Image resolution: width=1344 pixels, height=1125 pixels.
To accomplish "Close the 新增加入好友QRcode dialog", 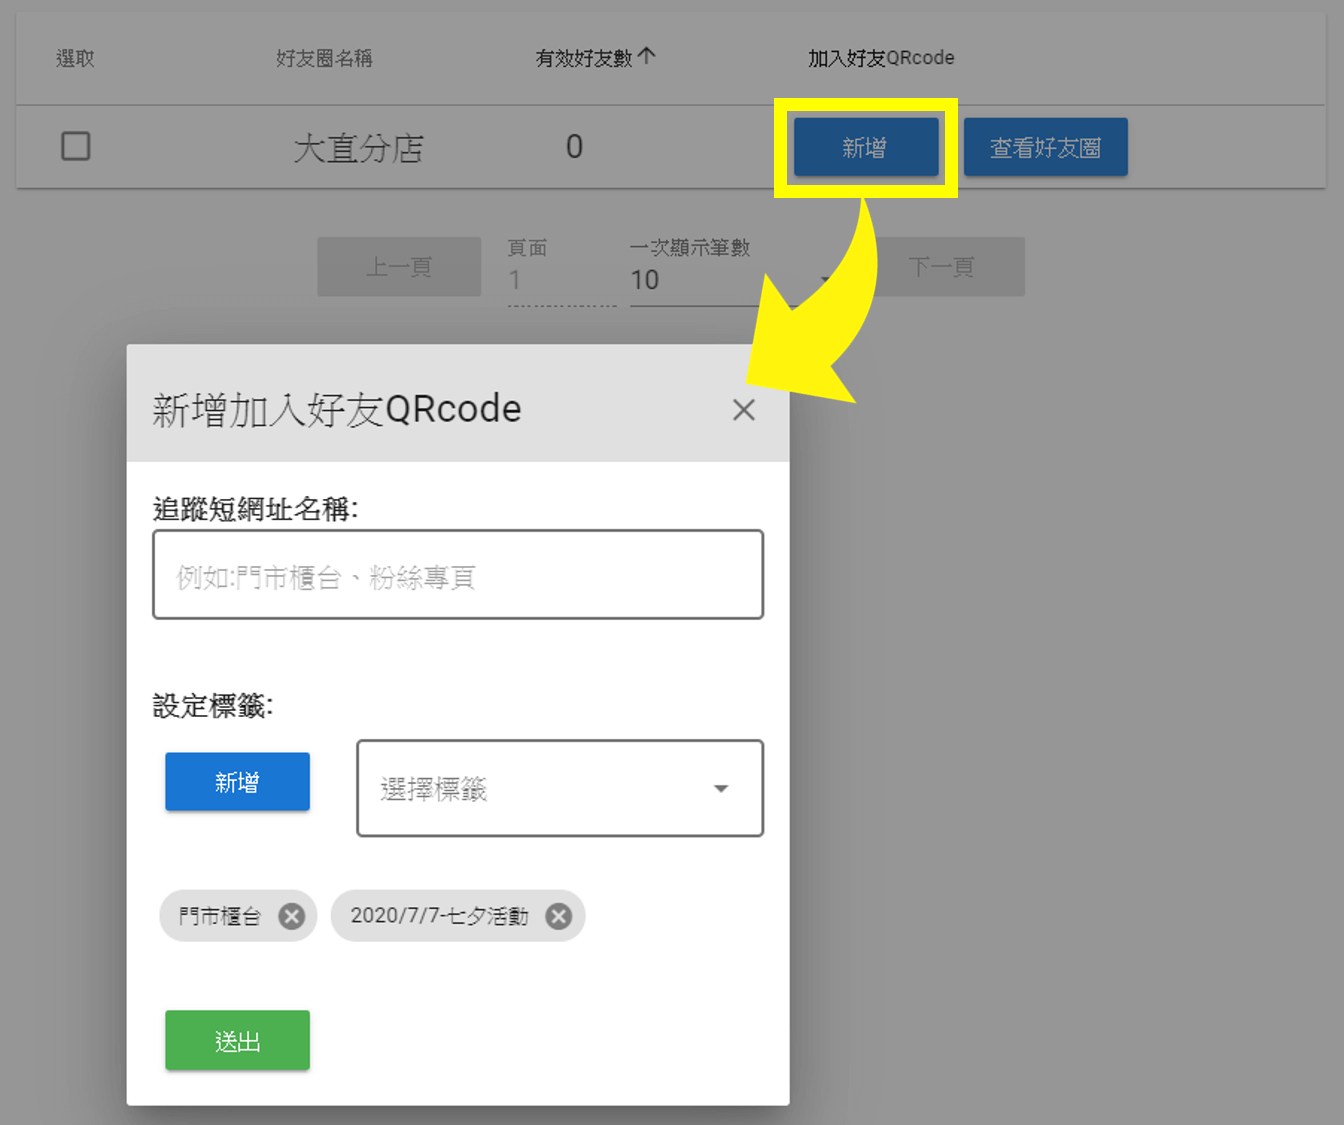I will [x=744, y=410].
